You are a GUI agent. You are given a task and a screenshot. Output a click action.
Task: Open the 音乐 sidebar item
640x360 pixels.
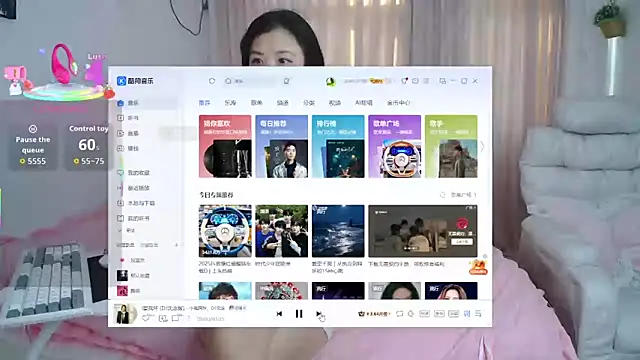click(147, 103)
